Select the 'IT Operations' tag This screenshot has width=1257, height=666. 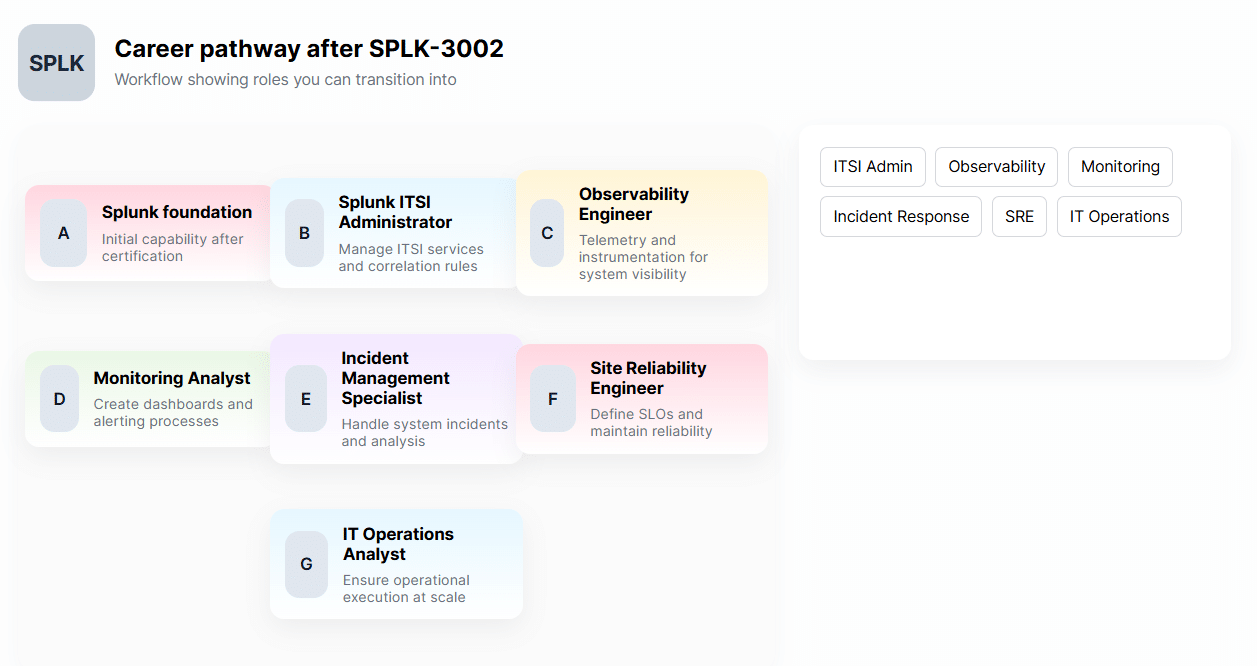[1119, 216]
